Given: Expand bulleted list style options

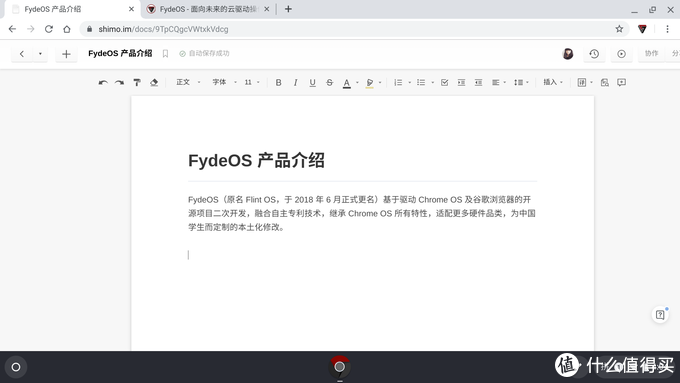Looking at the screenshot, I should click(432, 82).
